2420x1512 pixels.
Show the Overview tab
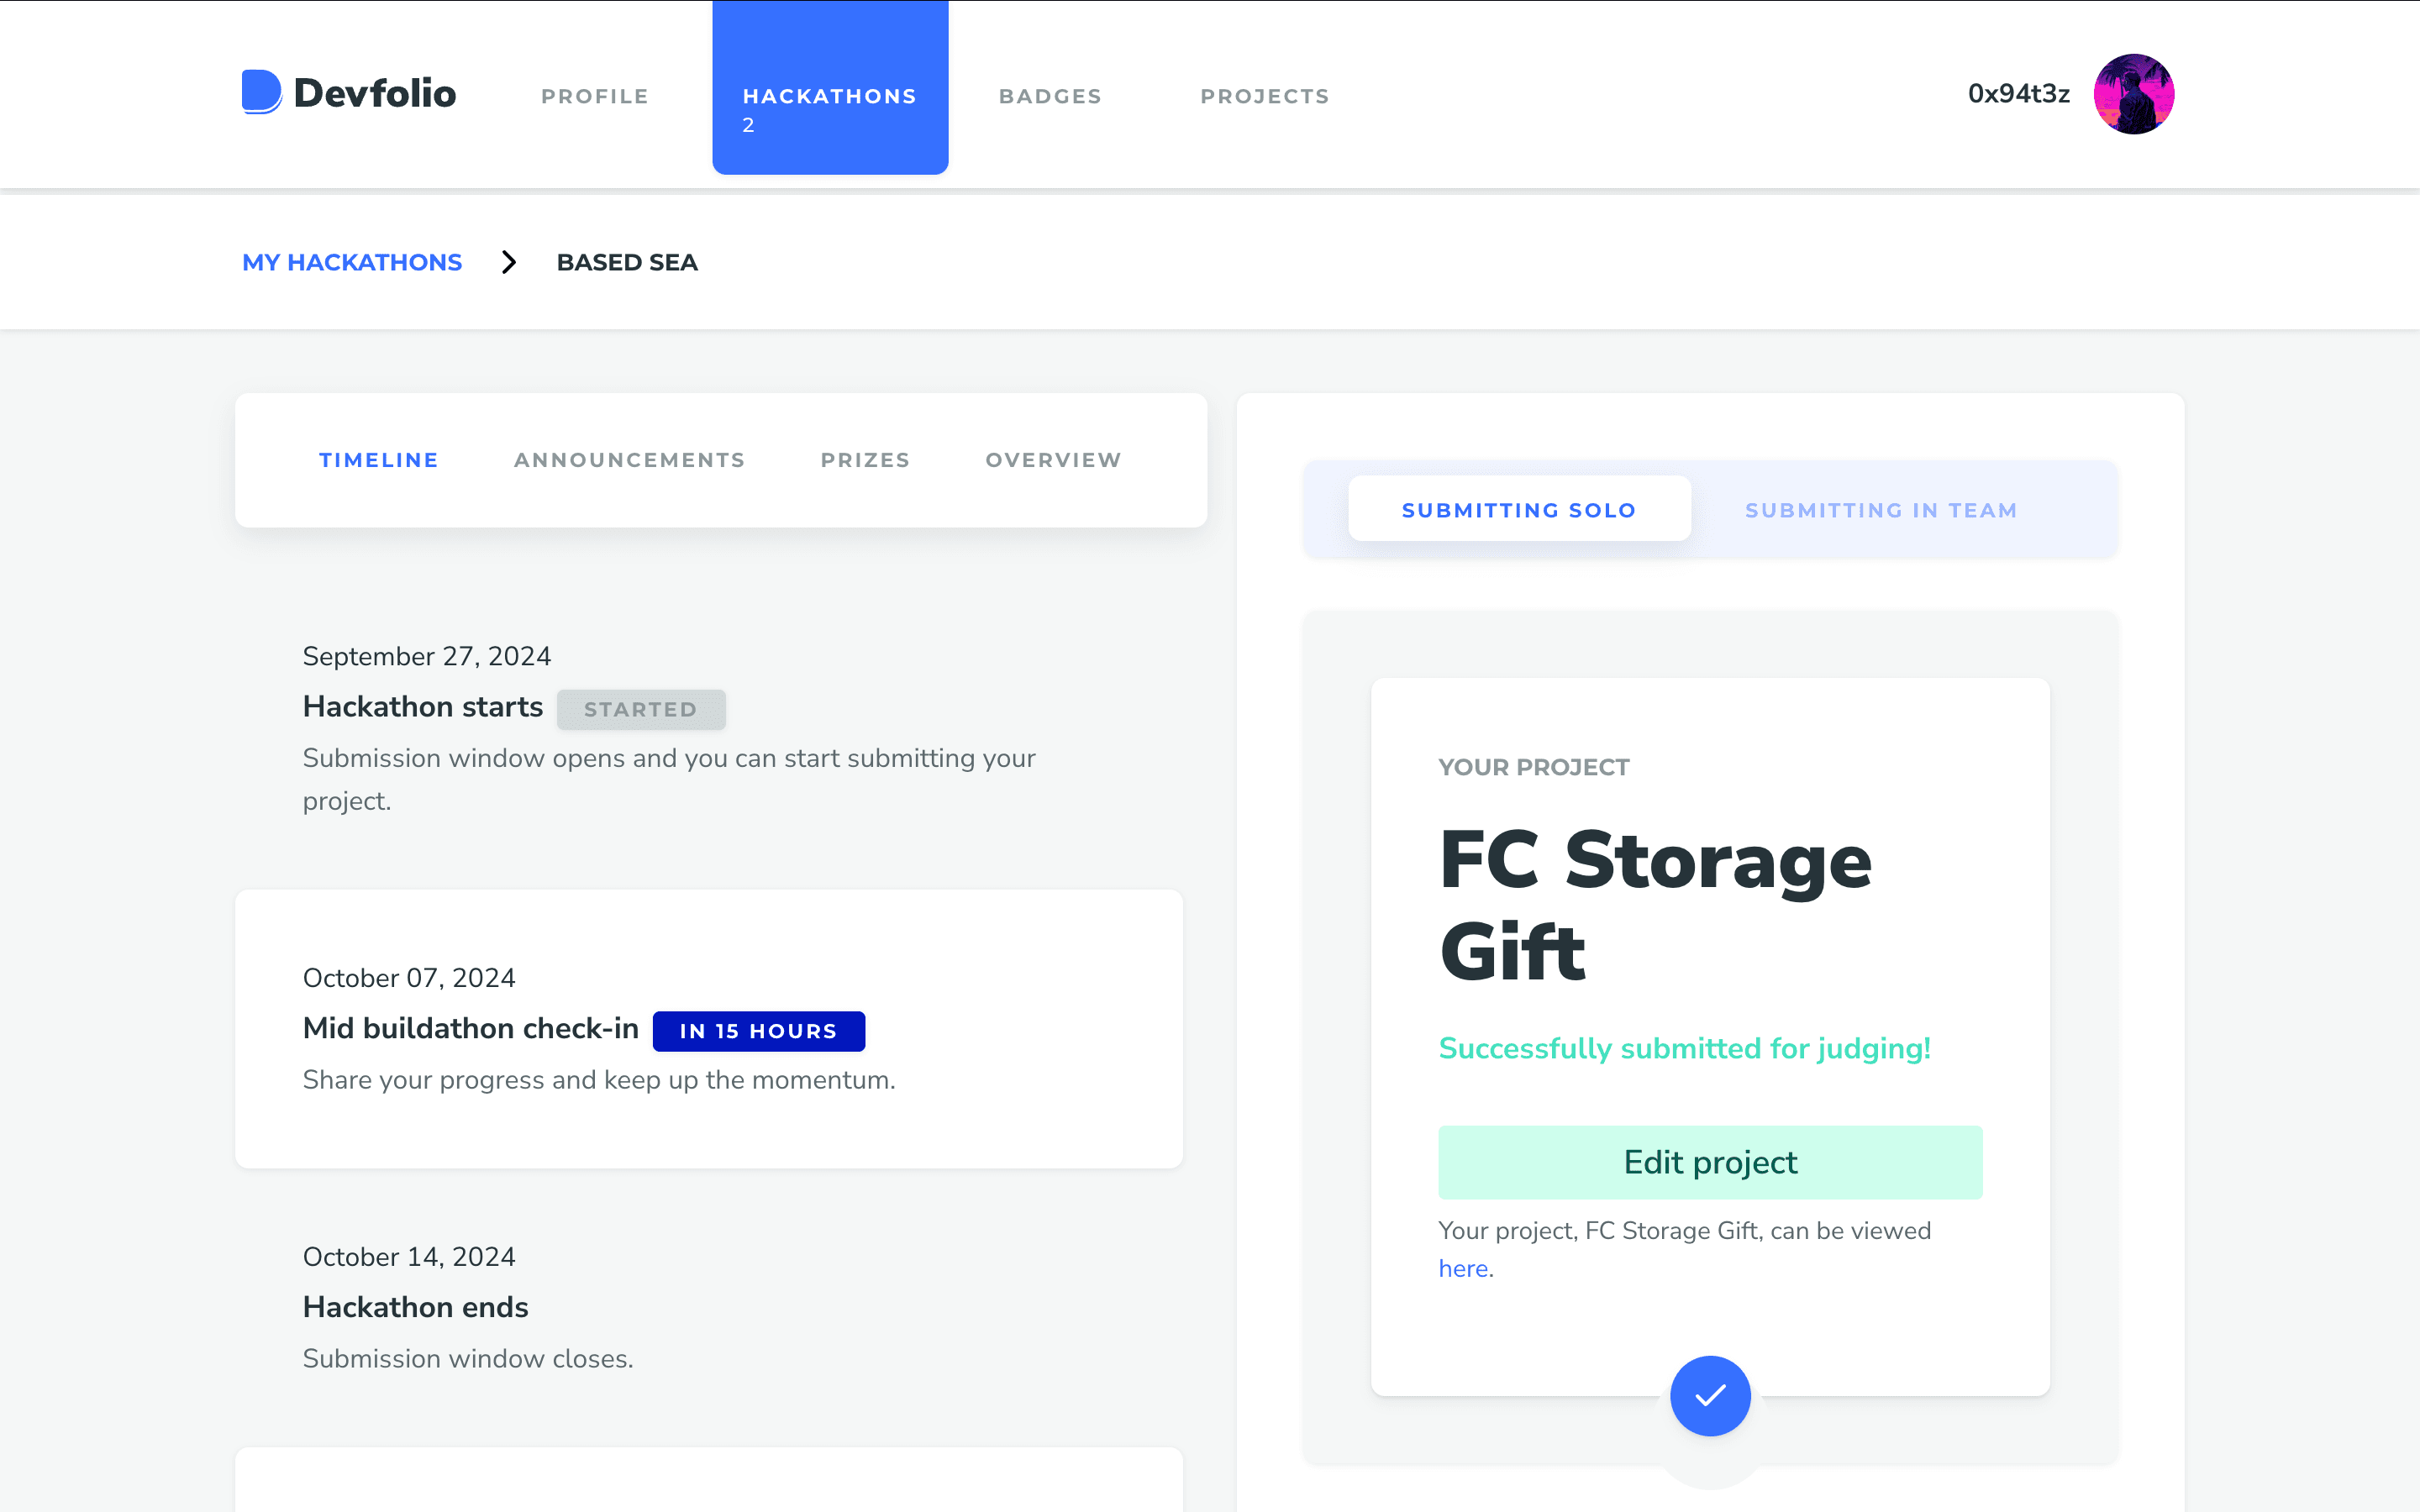1053,460
